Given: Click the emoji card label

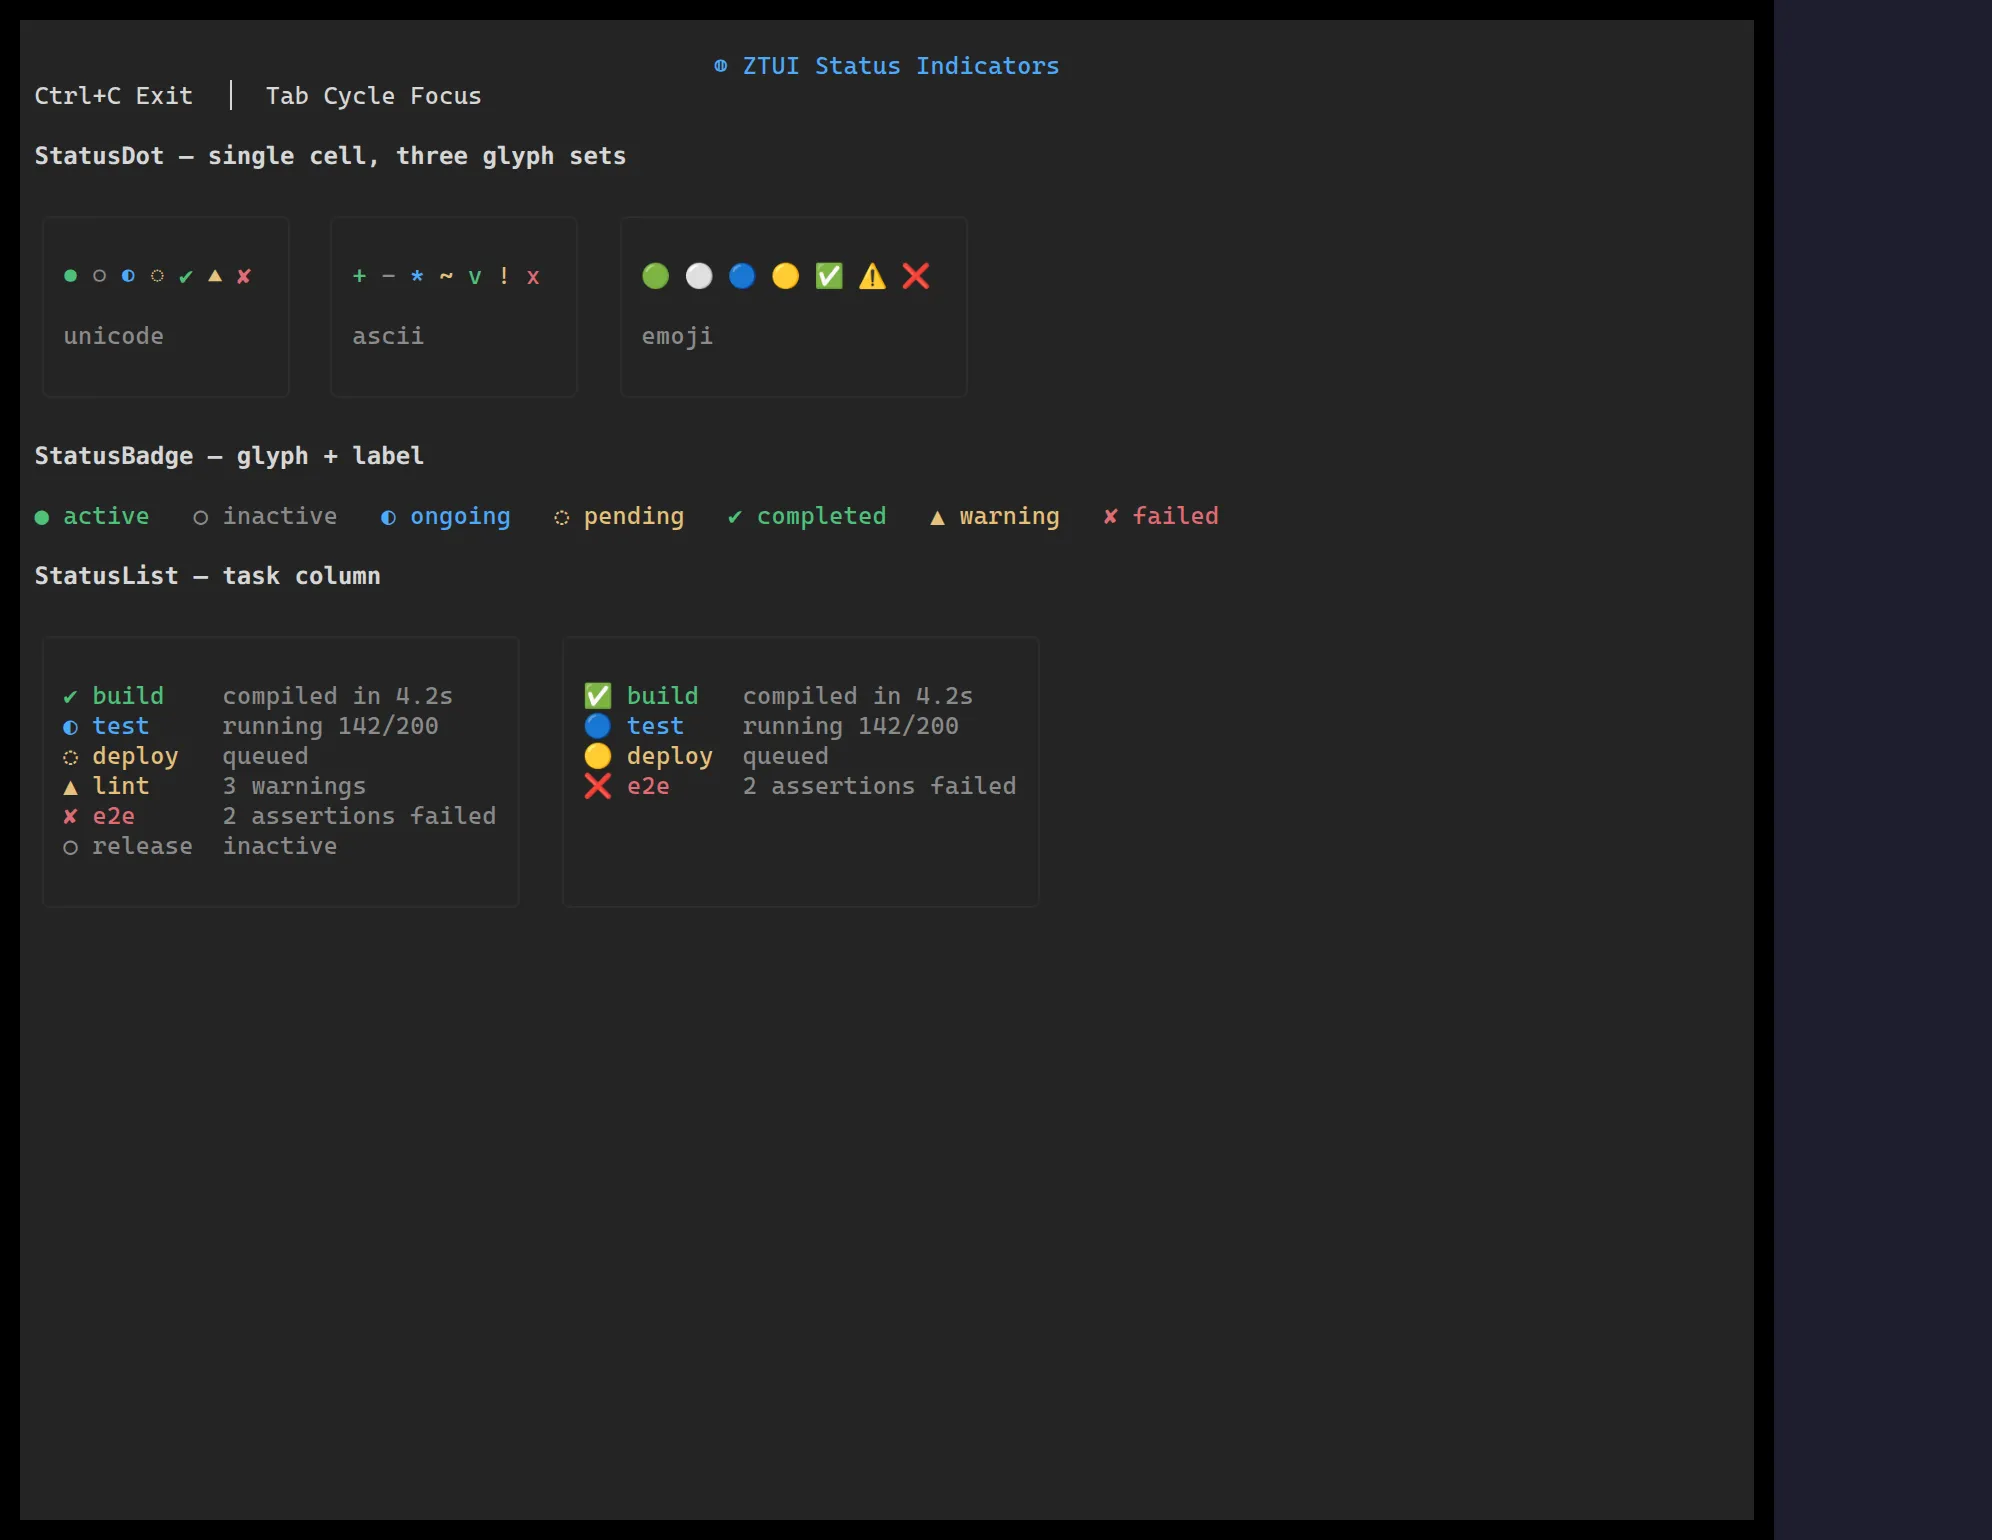Looking at the screenshot, I should (x=677, y=336).
